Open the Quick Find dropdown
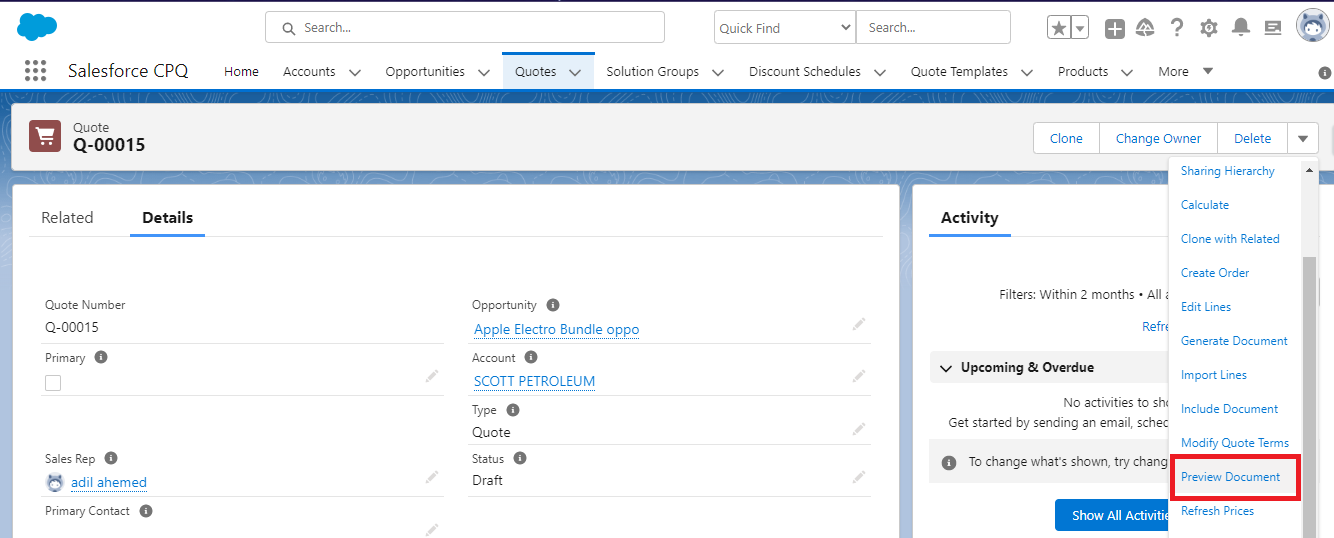The width and height of the screenshot is (1334, 538). tap(785, 28)
